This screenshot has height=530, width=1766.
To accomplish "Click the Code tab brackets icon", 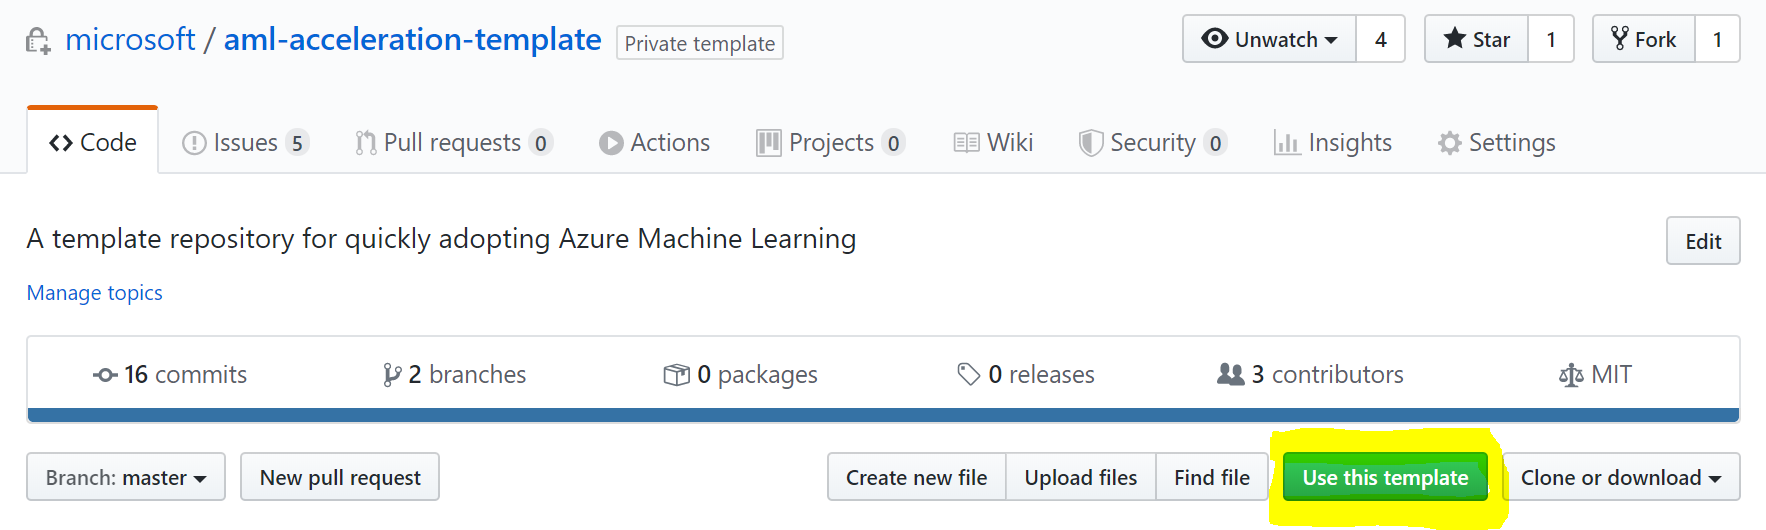I will point(61,143).
